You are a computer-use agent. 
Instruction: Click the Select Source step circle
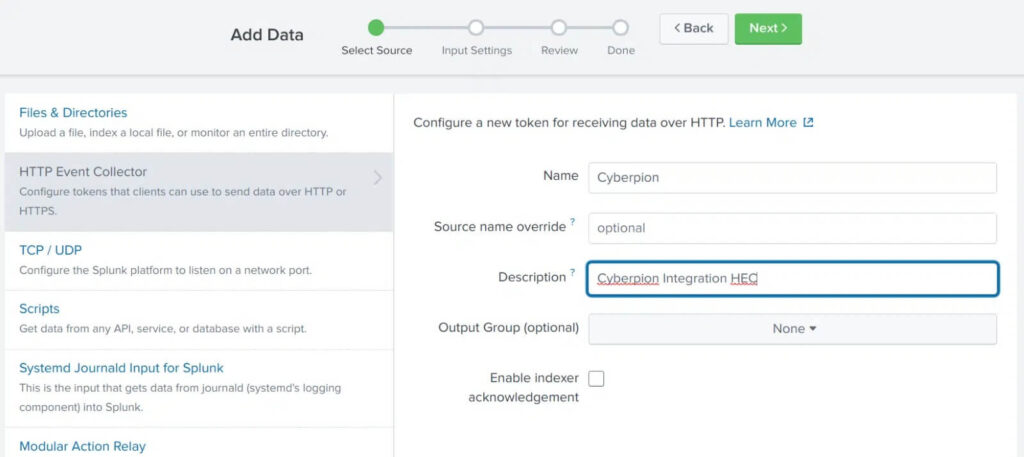pyautogui.click(x=376, y=27)
